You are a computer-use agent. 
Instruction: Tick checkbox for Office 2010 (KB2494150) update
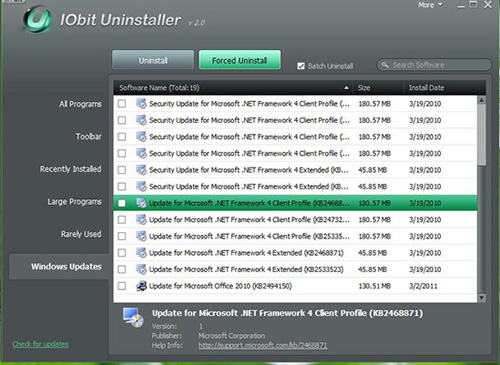(122, 286)
